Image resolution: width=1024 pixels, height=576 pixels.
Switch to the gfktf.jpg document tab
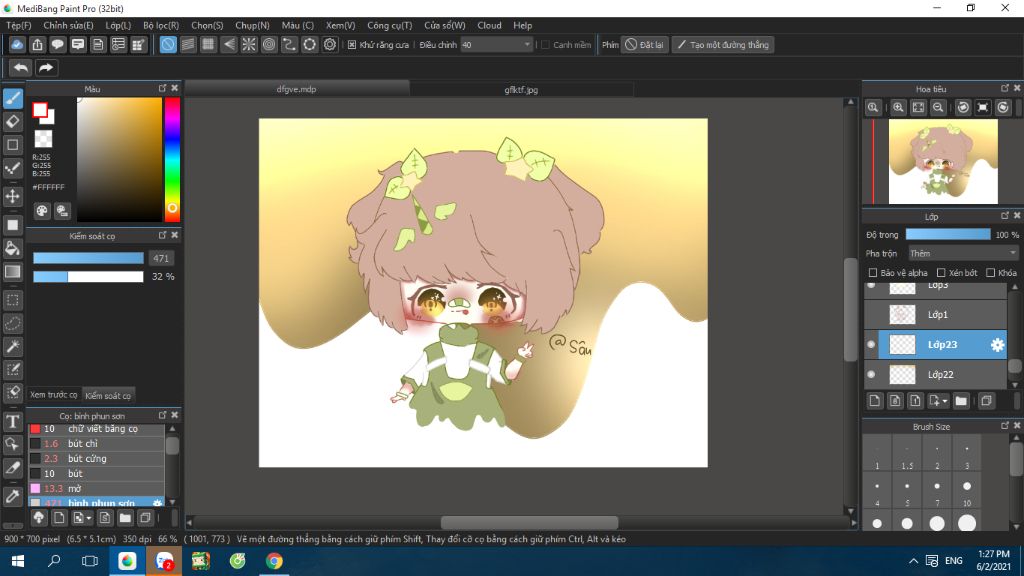pyautogui.click(x=521, y=89)
